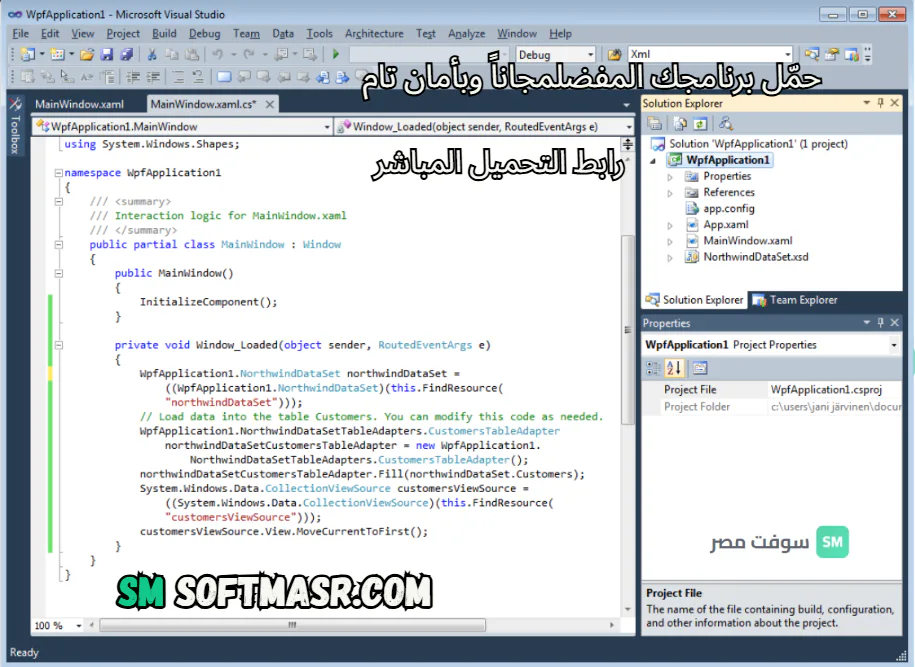
Task: Save the current file with the floppy icon
Action: pos(107,54)
